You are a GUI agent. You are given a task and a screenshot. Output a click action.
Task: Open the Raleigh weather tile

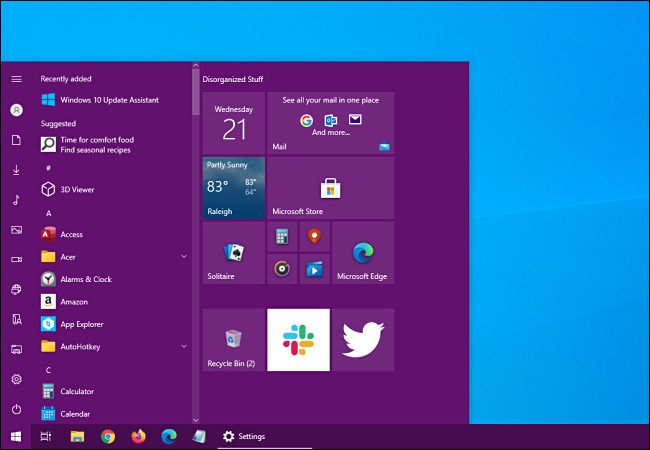tap(233, 187)
